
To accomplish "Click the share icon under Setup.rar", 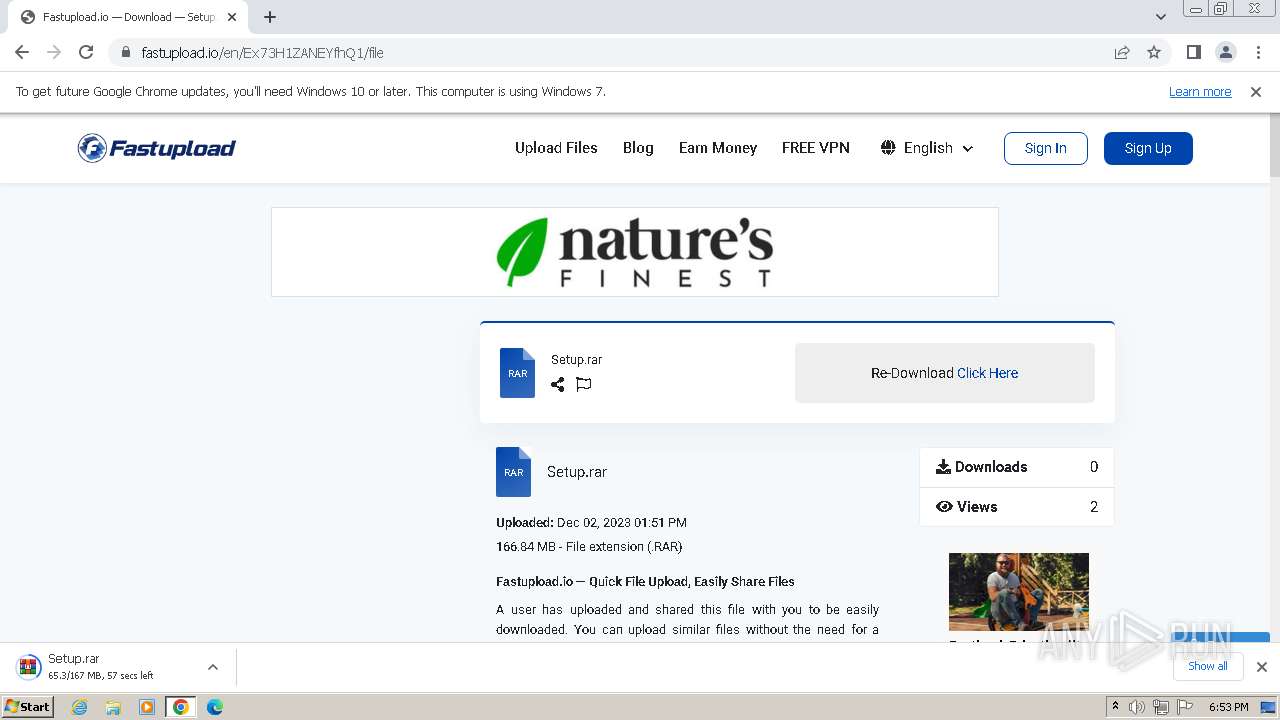I will click(558, 384).
